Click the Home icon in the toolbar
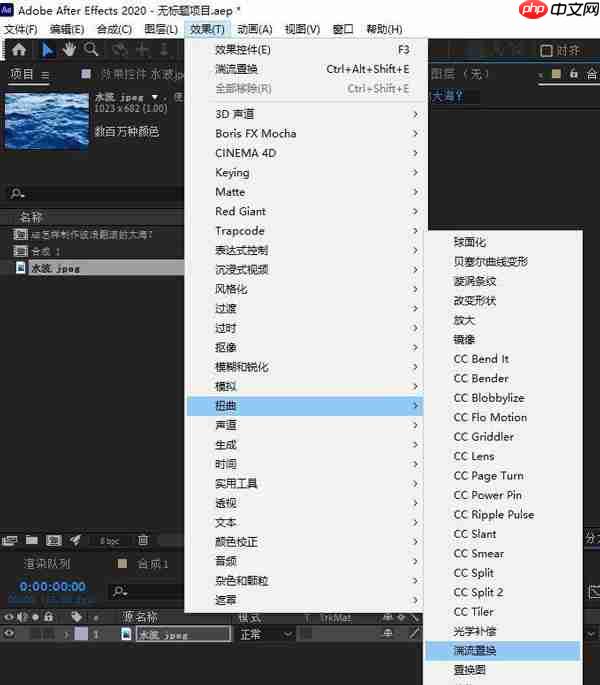 click(x=19, y=50)
